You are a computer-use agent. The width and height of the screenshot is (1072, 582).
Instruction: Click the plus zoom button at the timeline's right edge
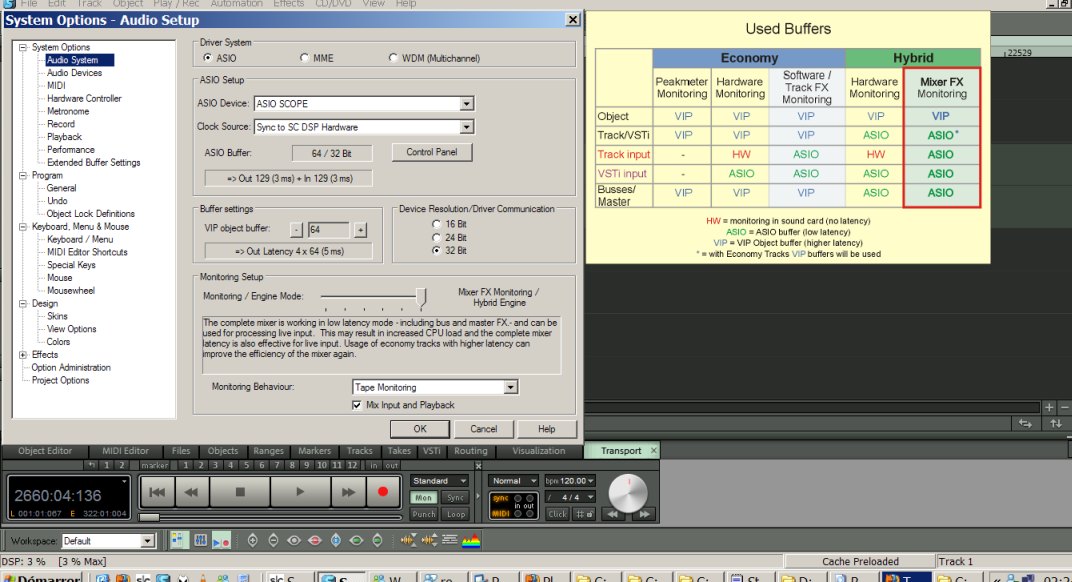pos(1049,407)
